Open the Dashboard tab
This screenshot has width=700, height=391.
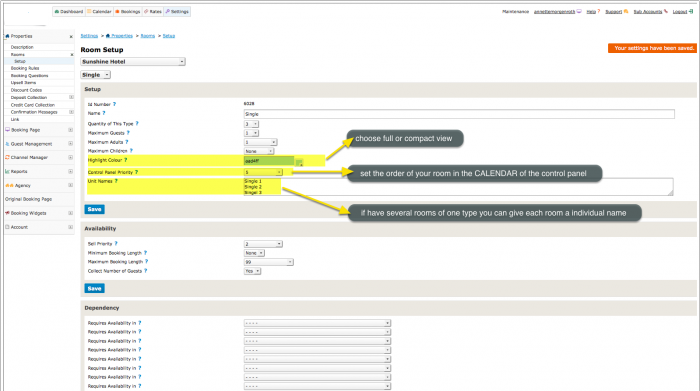coord(69,12)
